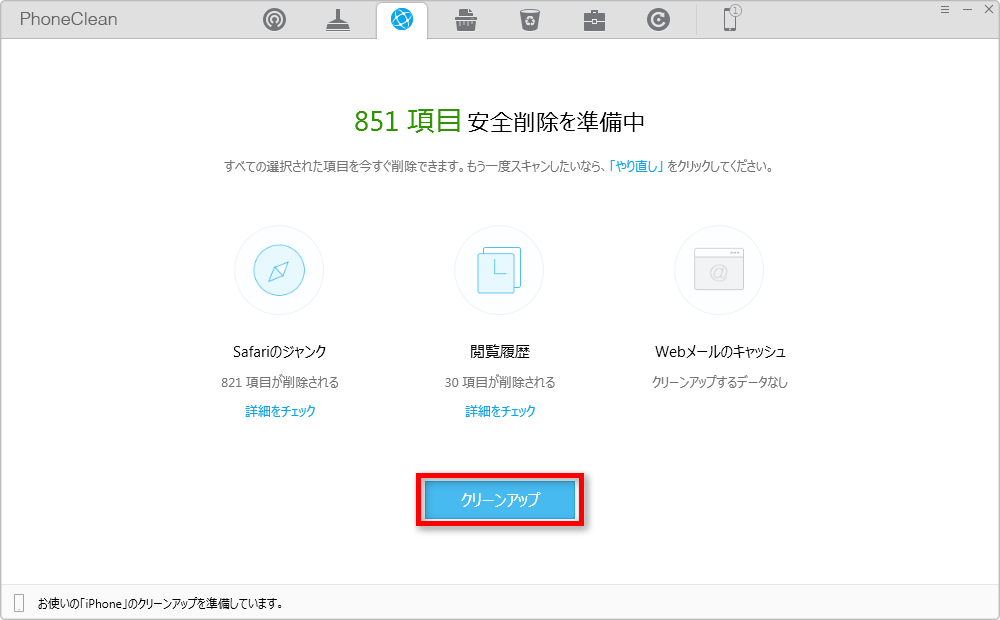Select the Internet Clean globe tab
This screenshot has width=1000, height=620.
point(402,20)
